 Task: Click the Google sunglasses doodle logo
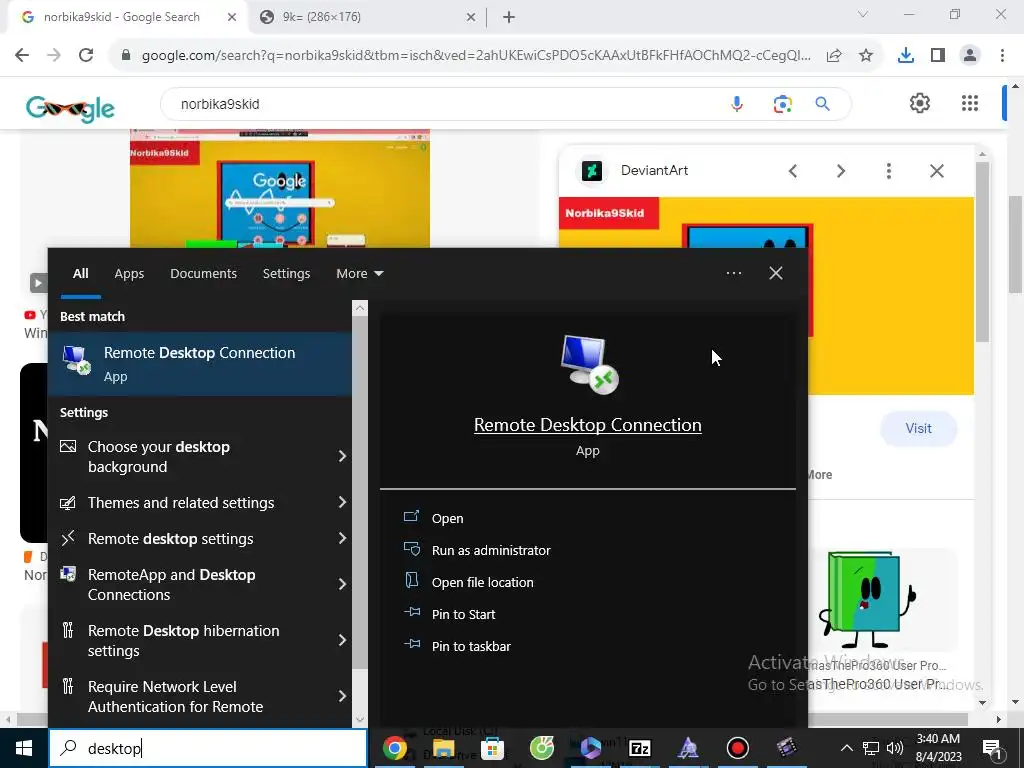tap(71, 108)
